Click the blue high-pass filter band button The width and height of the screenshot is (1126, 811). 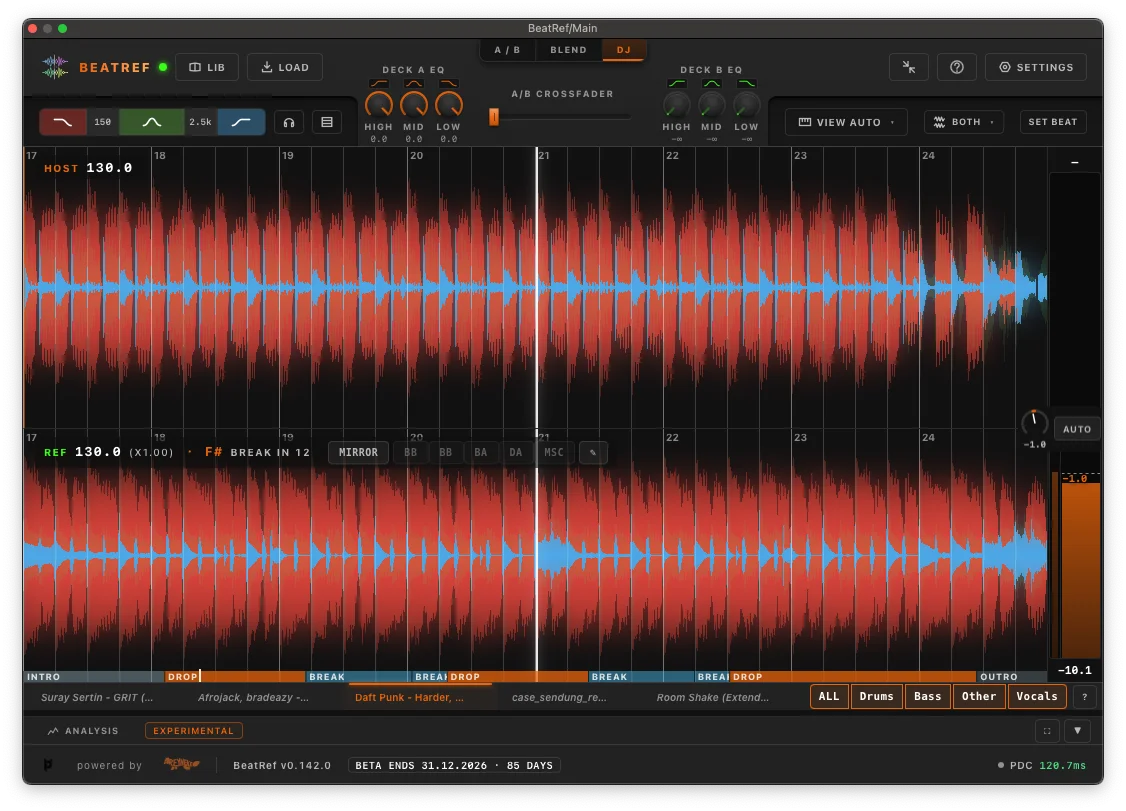click(x=241, y=122)
